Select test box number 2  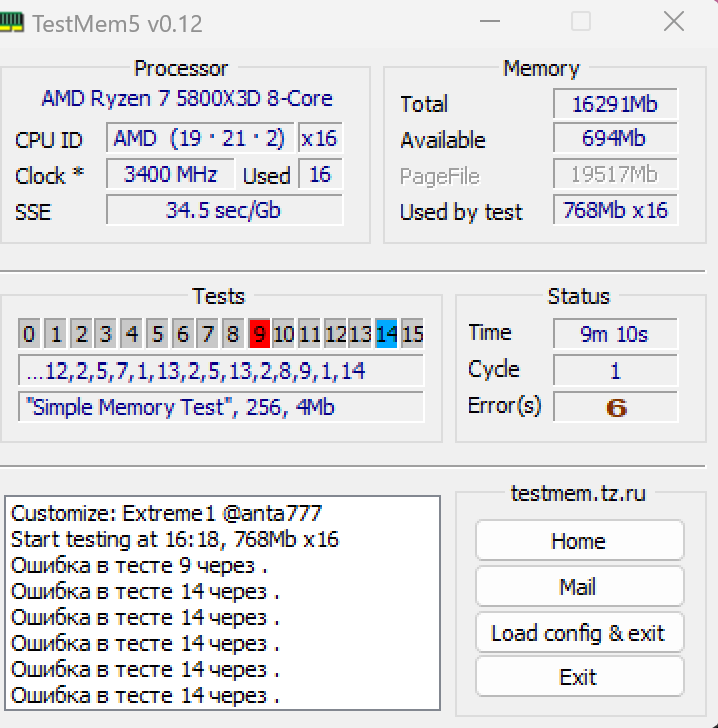tap(81, 333)
